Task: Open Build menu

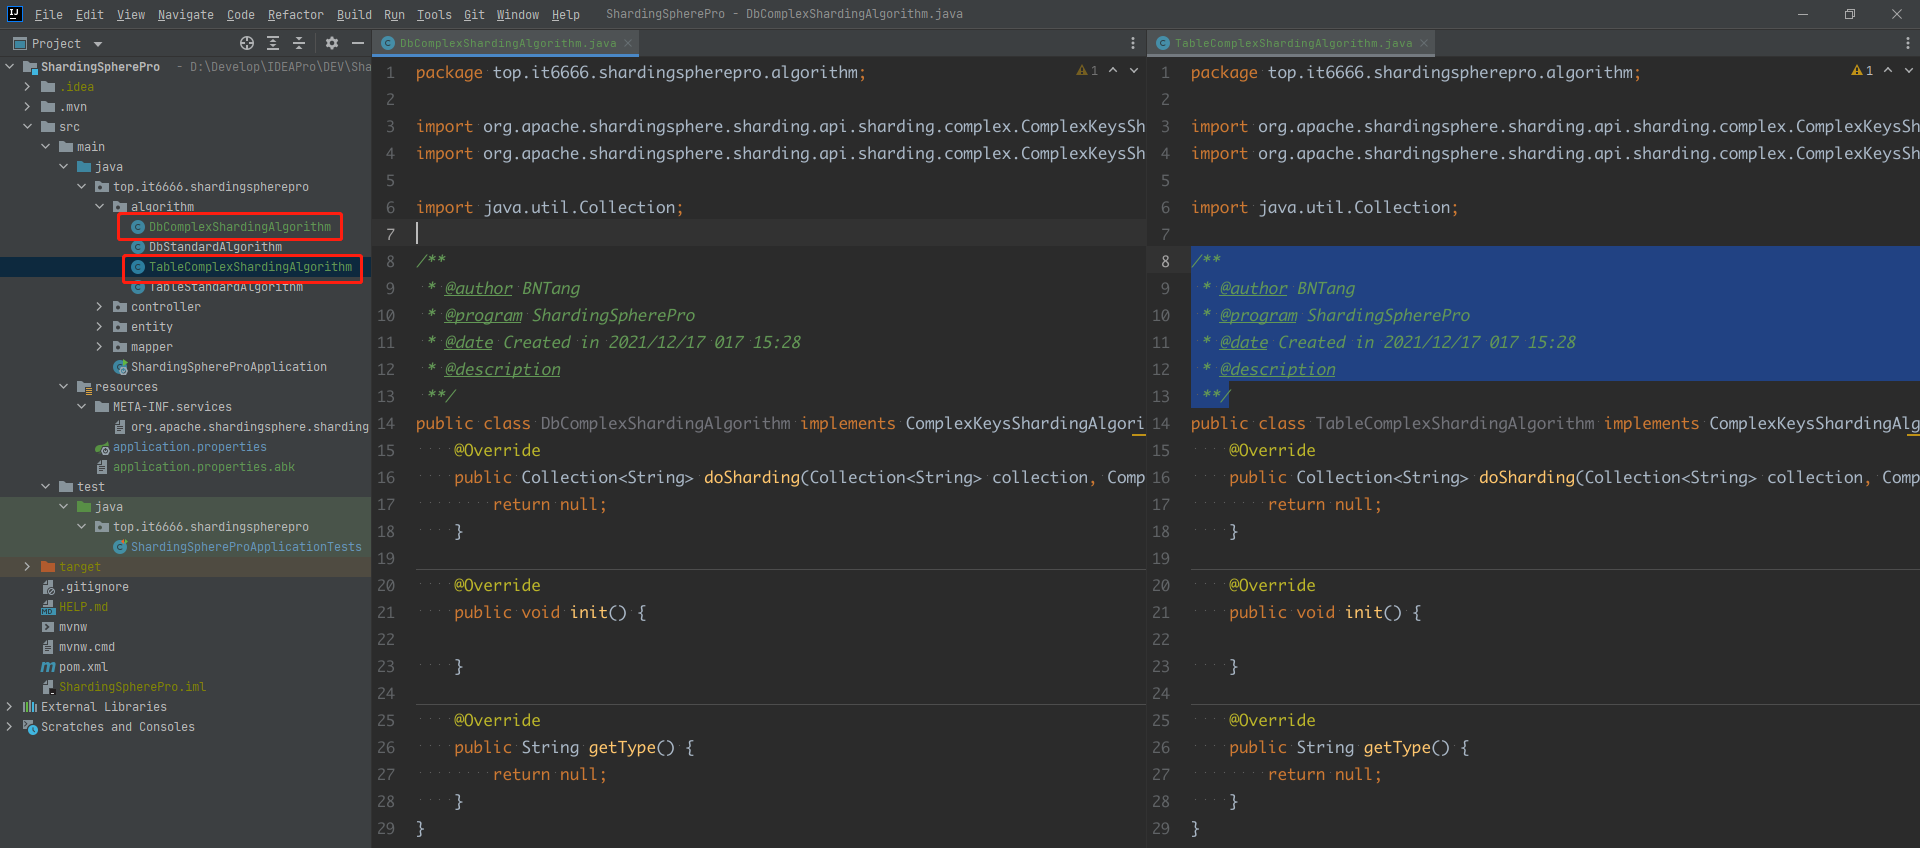Action: pos(354,14)
